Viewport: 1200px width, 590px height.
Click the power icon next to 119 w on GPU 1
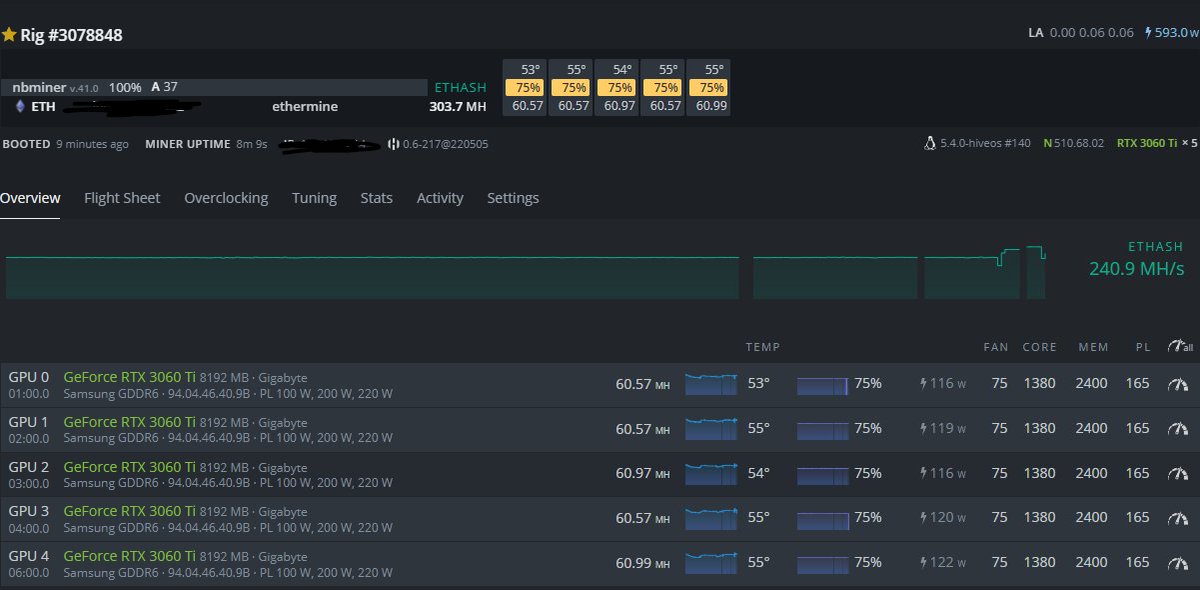click(924, 429)
